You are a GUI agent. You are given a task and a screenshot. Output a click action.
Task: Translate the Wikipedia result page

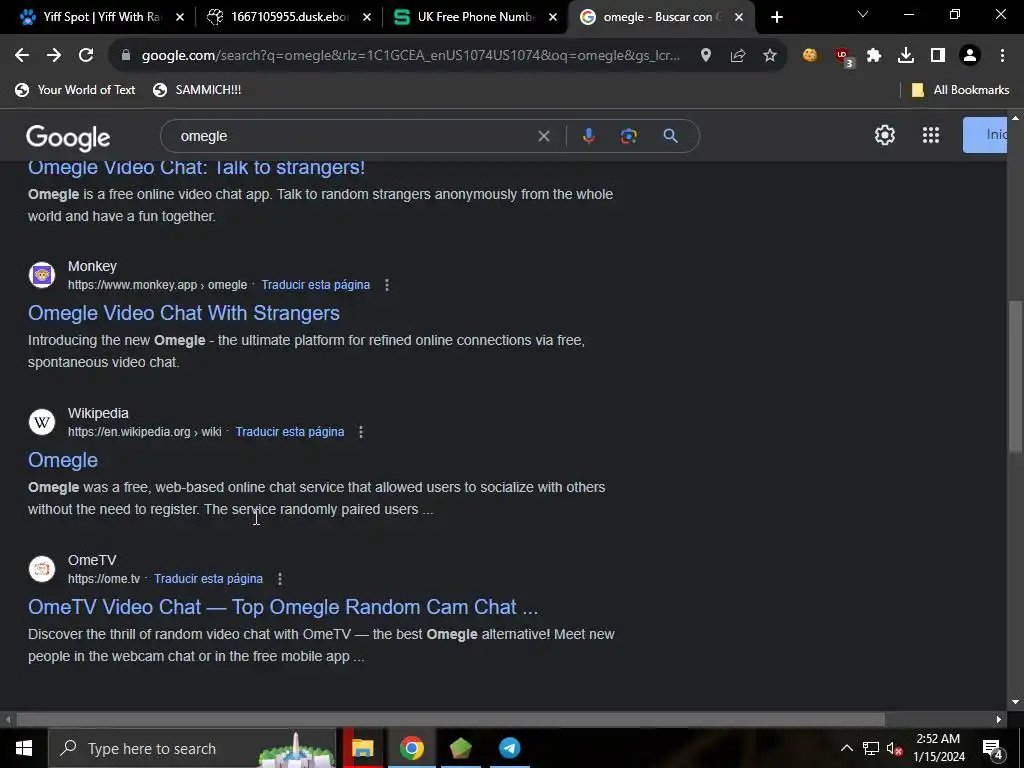pos(289,432)
